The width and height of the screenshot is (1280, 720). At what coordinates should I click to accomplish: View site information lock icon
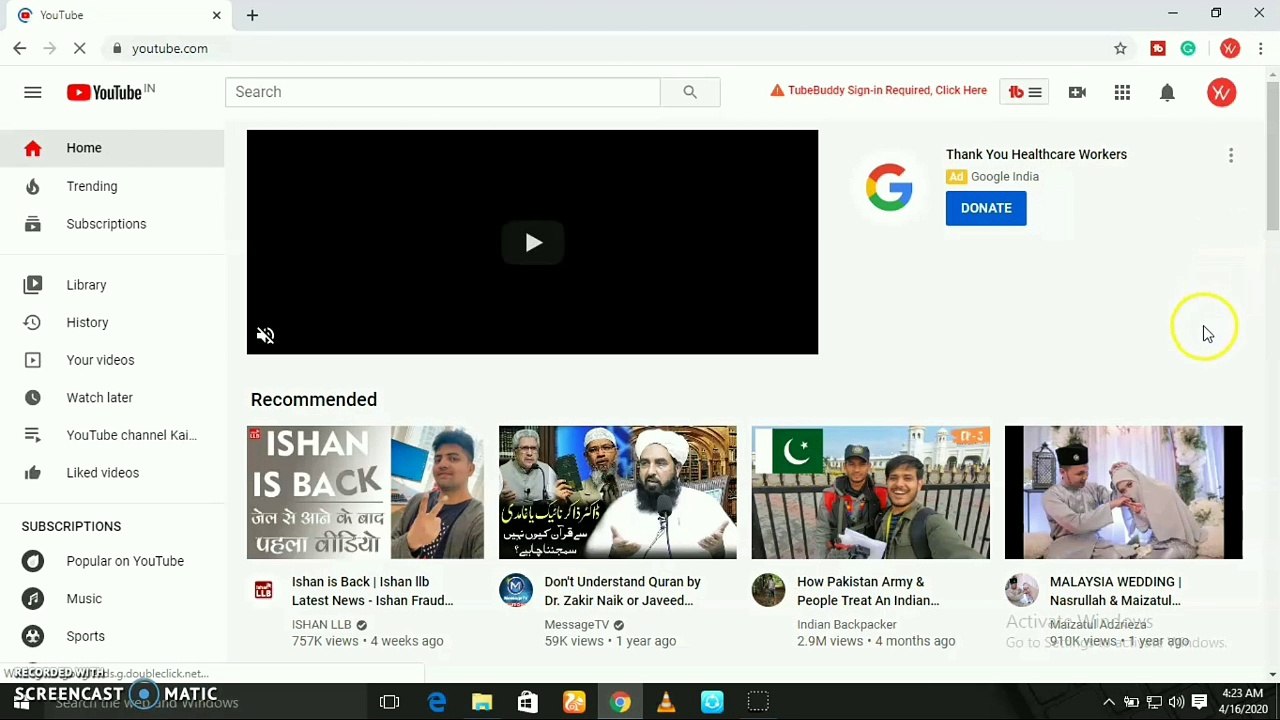coord(118,48)
